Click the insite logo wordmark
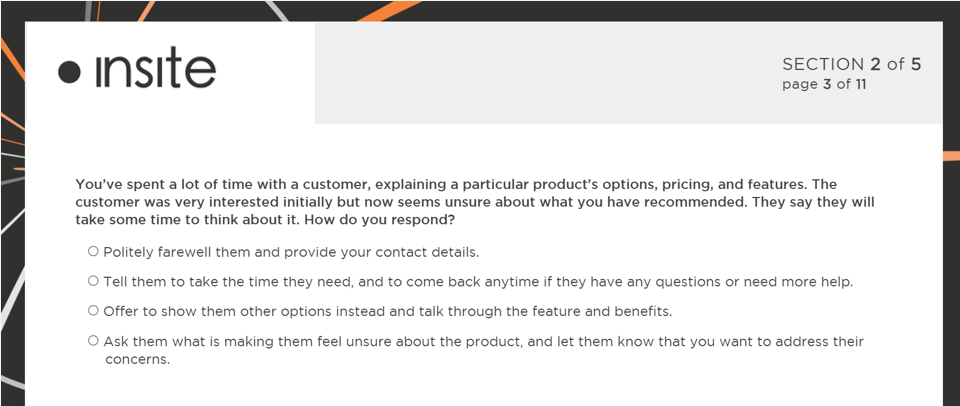This screenshot has width=960, height=406. pyautogui.click(x=154, y=69)
